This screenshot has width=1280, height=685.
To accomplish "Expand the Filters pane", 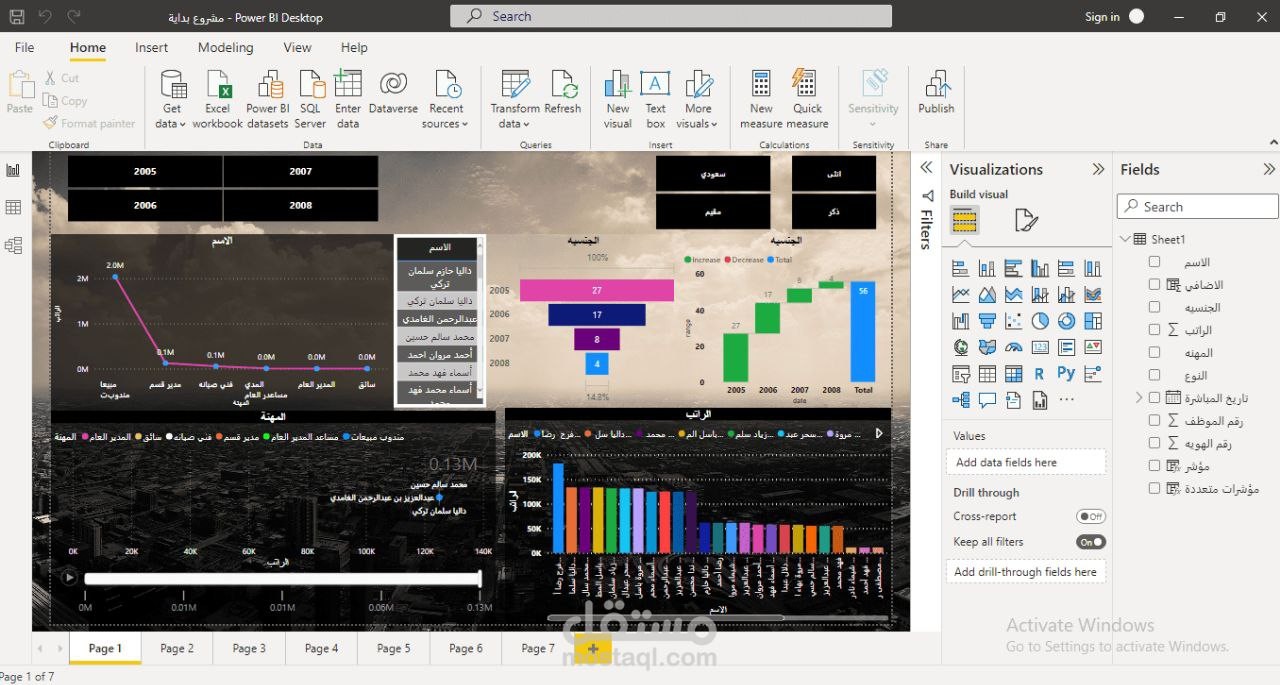I will coord(926,168).
